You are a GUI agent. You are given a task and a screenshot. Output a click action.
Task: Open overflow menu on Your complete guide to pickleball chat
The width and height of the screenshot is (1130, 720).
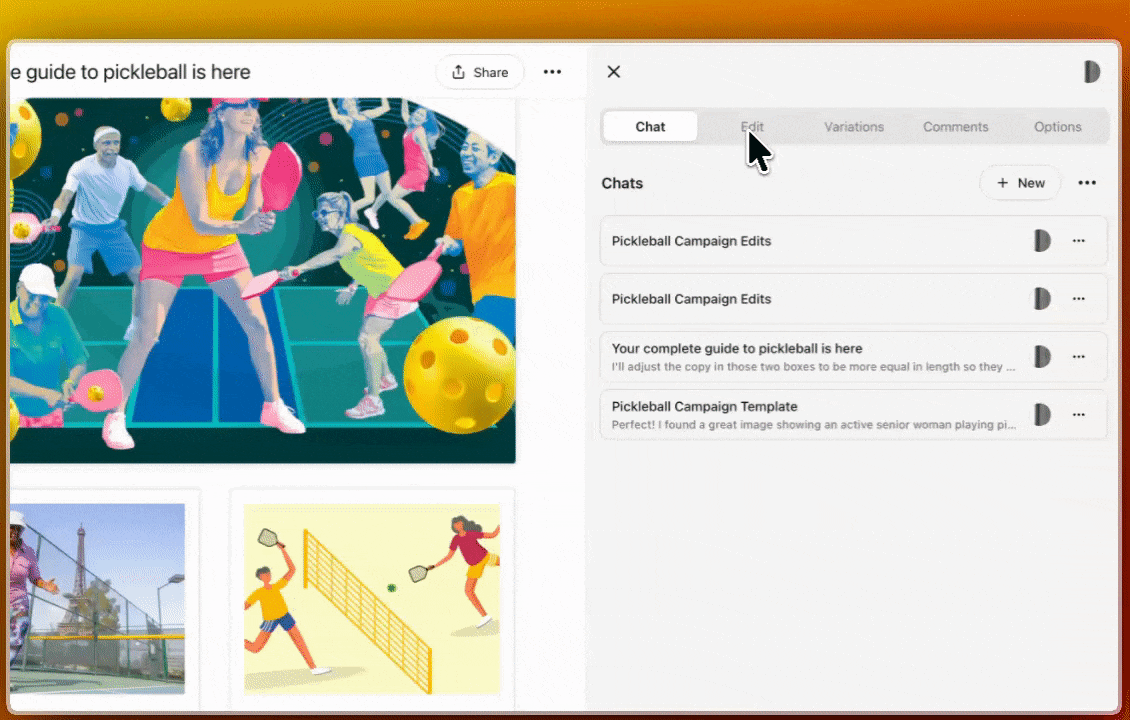(x=1077, y=357)
